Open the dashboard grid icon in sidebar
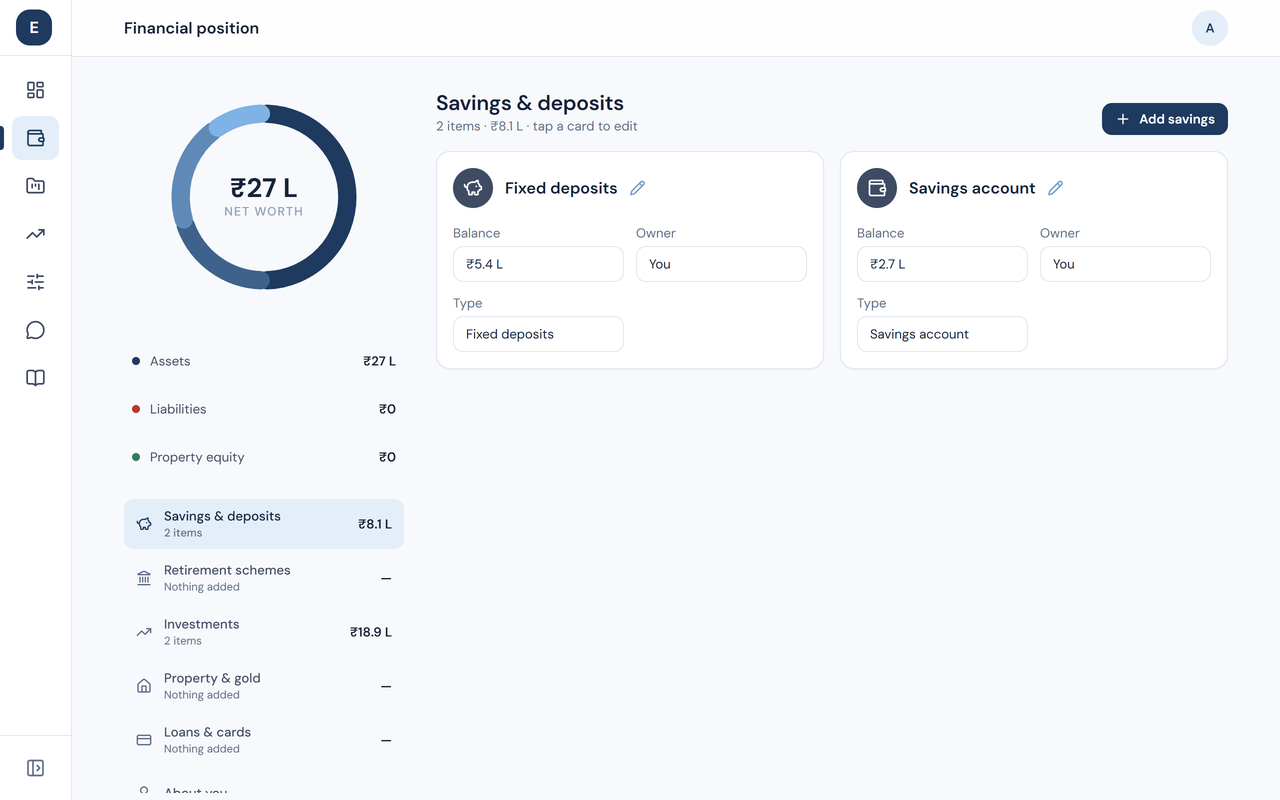Screen dimensions: 1280x800 [x=35, y=90]
